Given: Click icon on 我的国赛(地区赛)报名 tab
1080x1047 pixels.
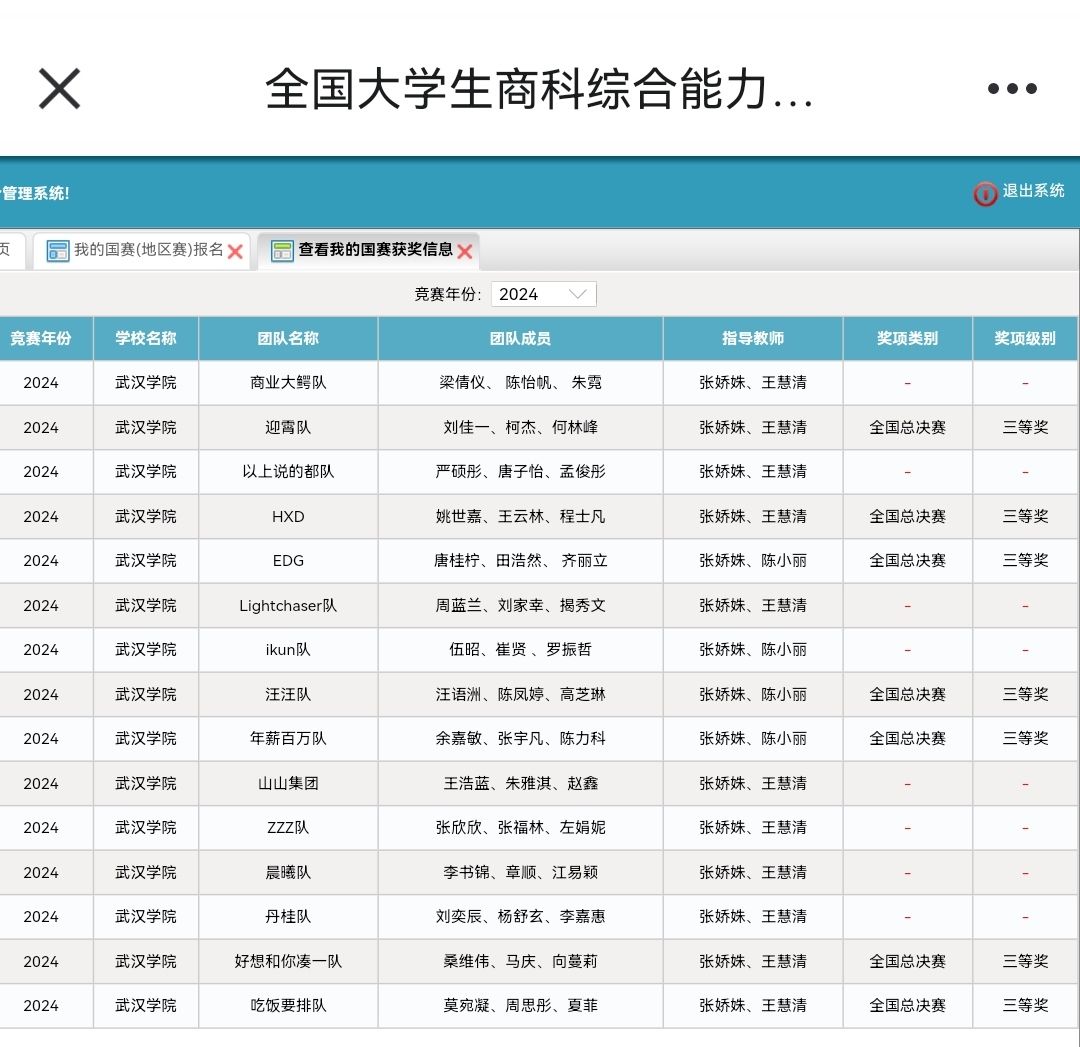Looking at the screenshot, I should [x=58, y=251].
